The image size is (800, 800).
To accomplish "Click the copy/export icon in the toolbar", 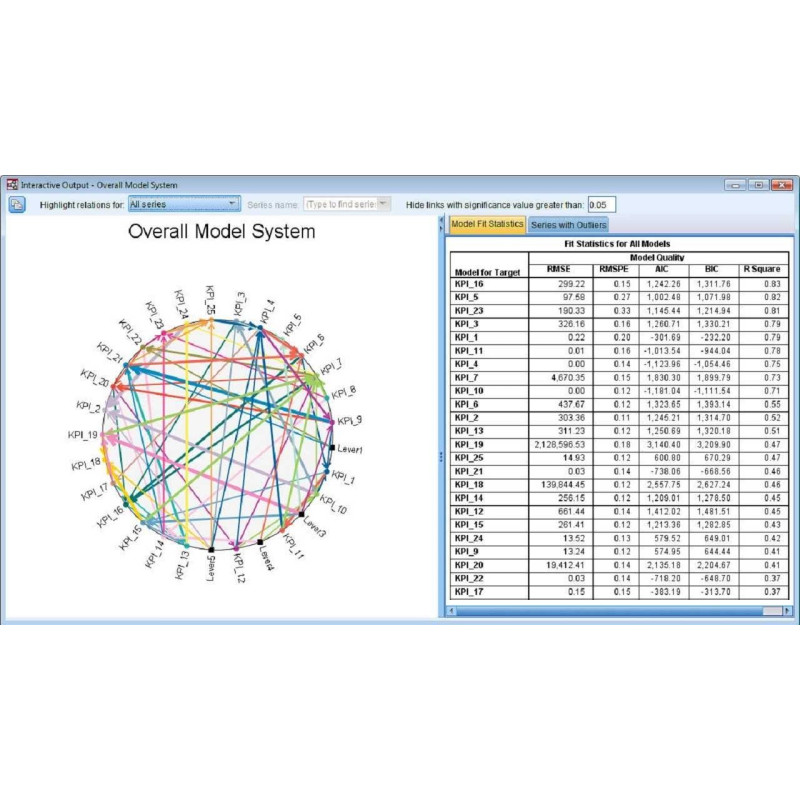I will [18, 205].
